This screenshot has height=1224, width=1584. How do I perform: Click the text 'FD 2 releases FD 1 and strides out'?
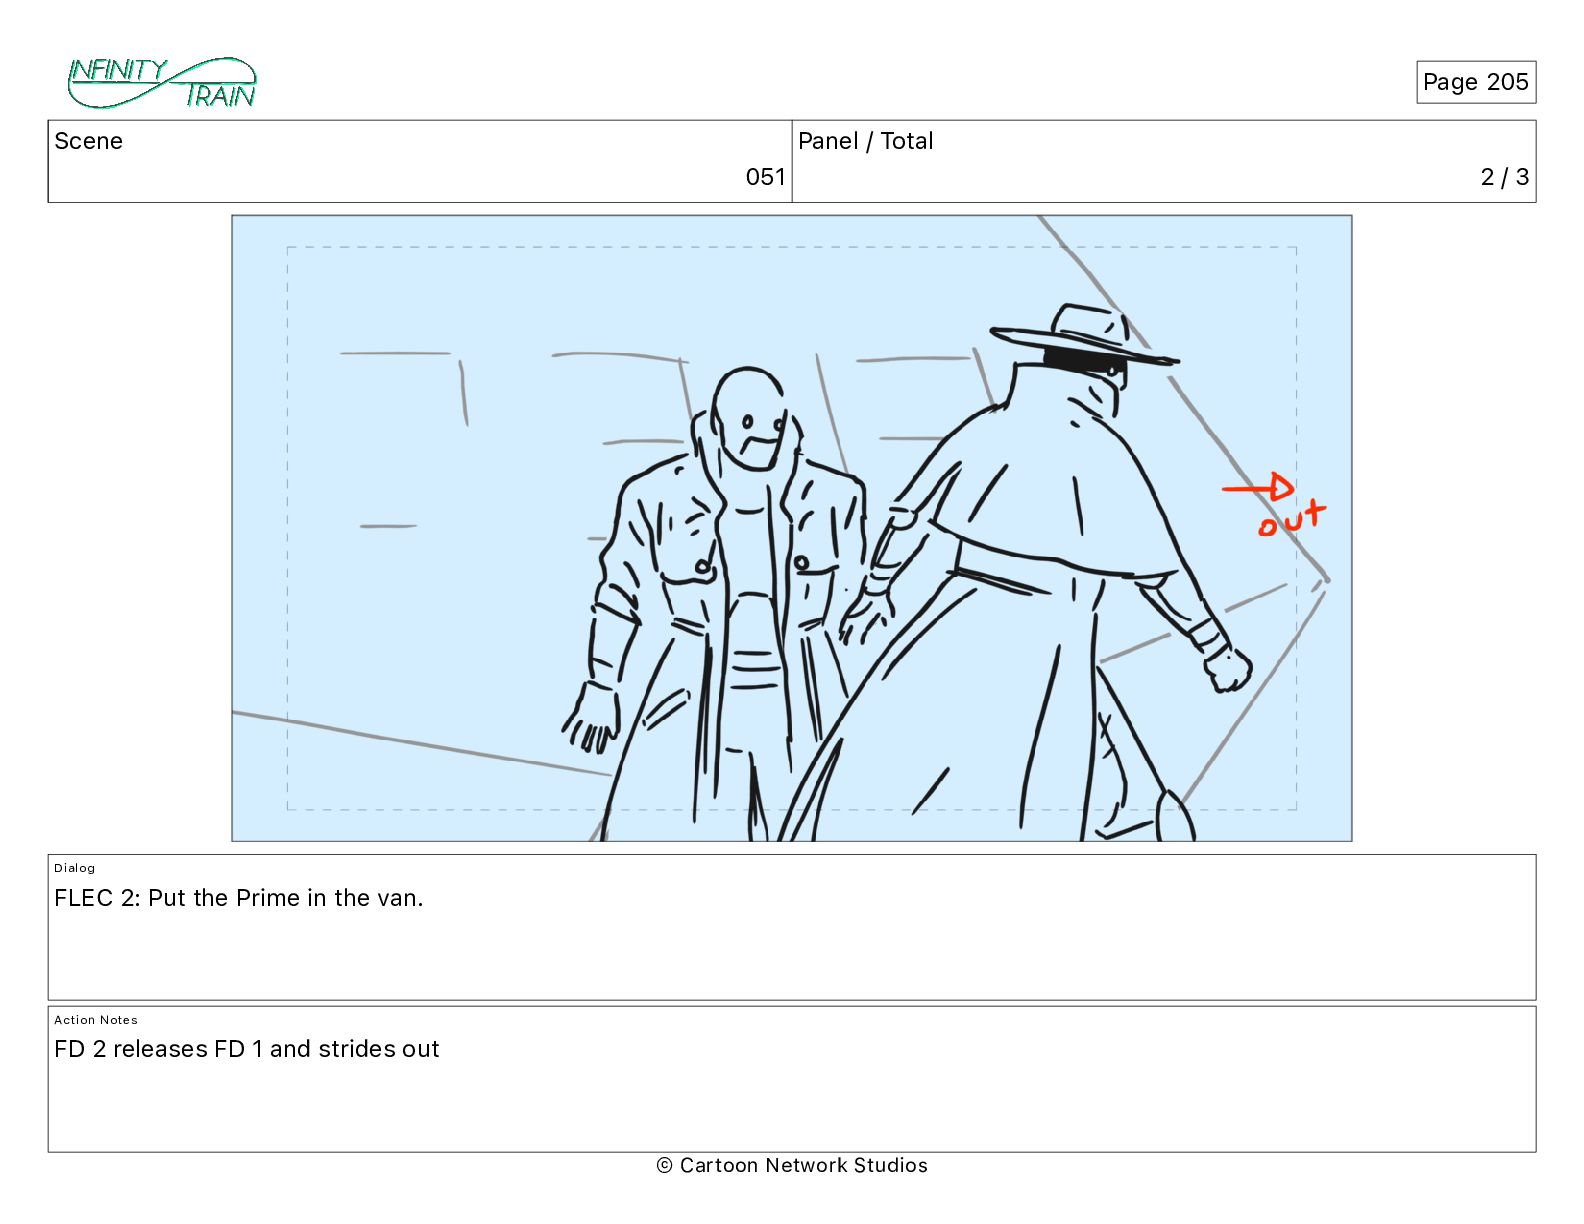(247, 1049)
